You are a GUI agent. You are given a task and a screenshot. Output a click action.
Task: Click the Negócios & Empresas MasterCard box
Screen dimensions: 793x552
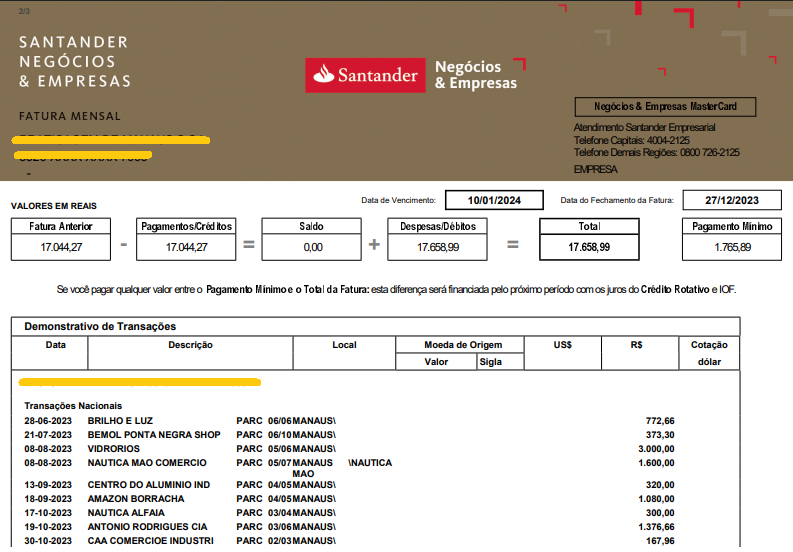(x=665, y=107)
